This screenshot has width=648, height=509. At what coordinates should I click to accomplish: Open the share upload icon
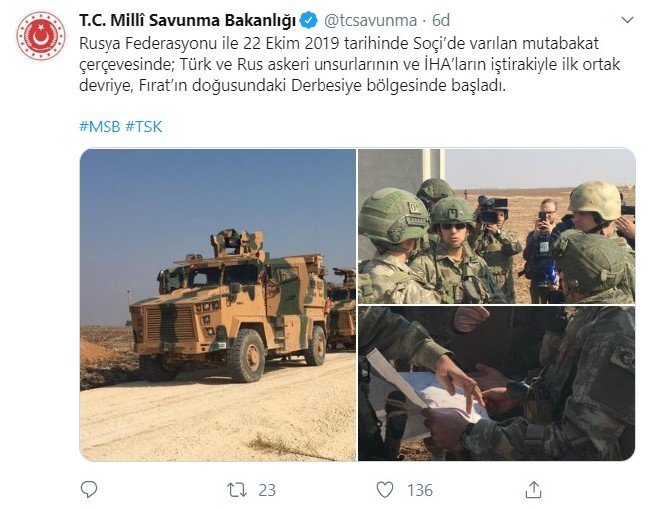coord(533,490)
